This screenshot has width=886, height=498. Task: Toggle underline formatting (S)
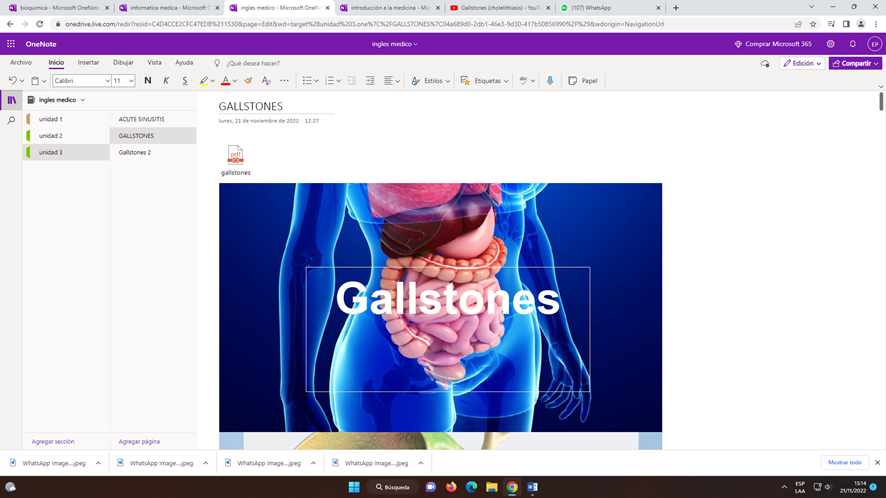coord(185,81)
